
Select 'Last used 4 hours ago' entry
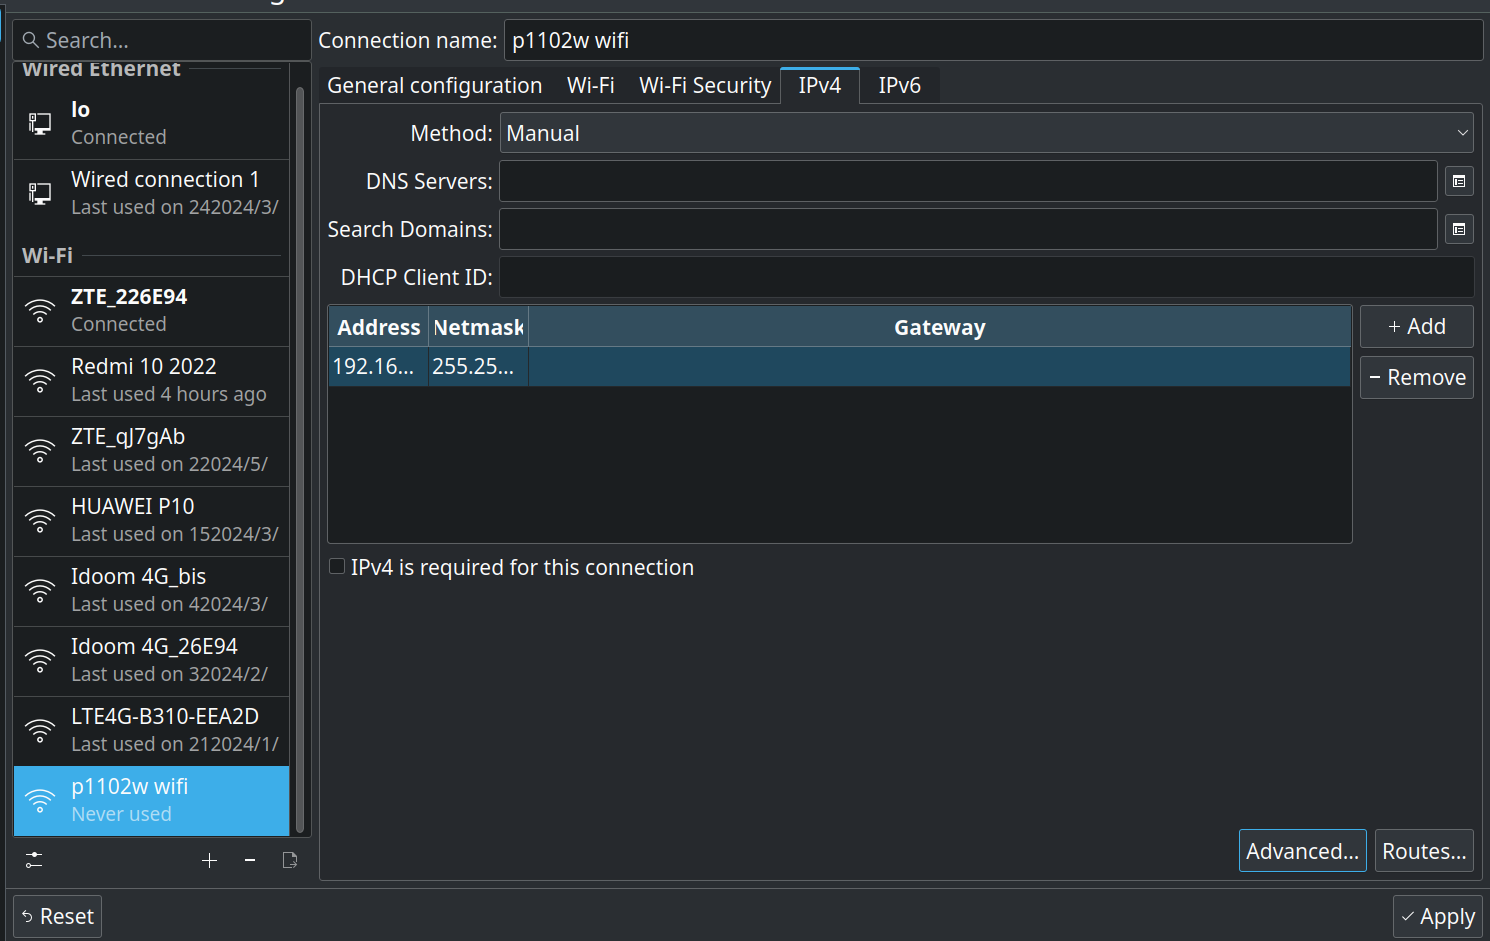169,394
